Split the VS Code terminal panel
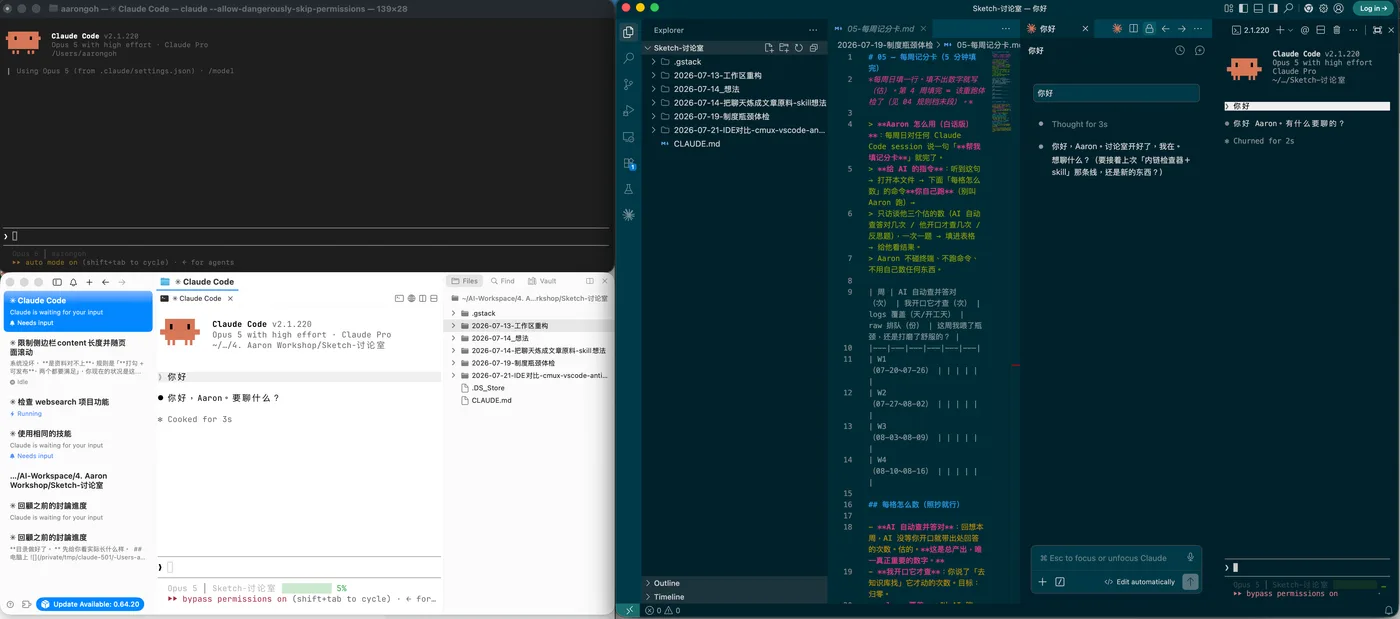Screen dimensions: 1400x619 tap(1321, 29)
